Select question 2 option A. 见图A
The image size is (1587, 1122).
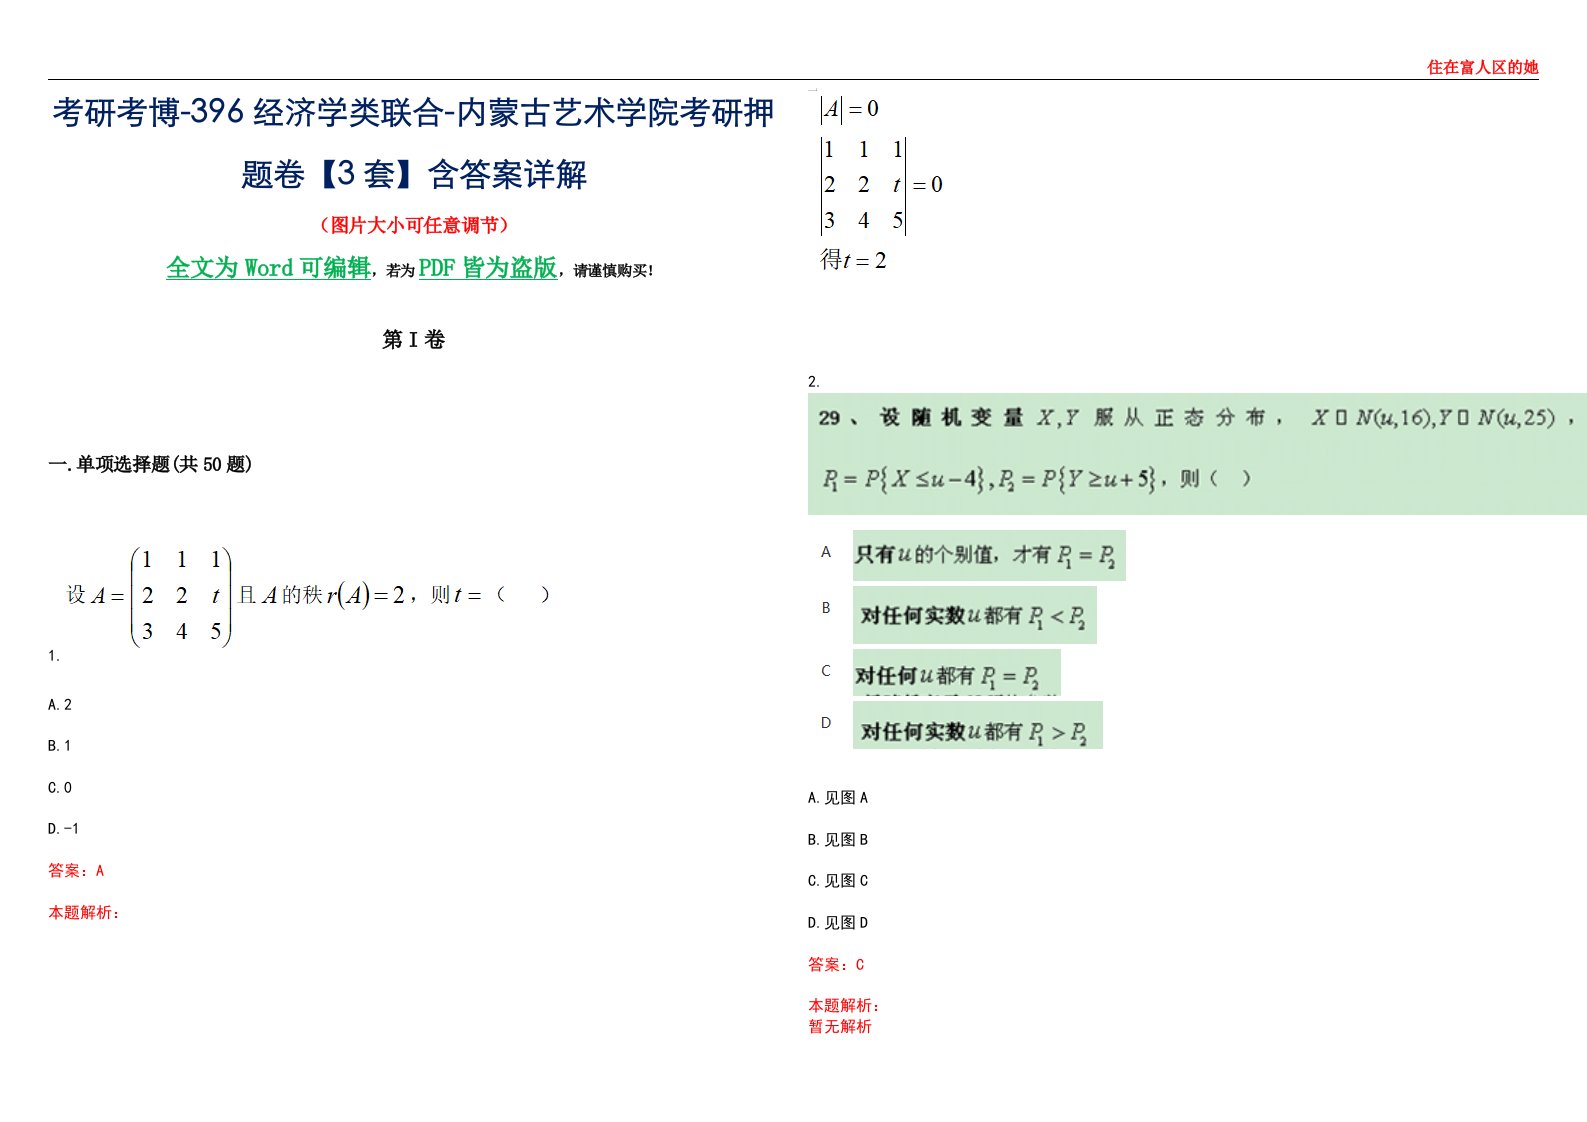[x=838, y=798]
